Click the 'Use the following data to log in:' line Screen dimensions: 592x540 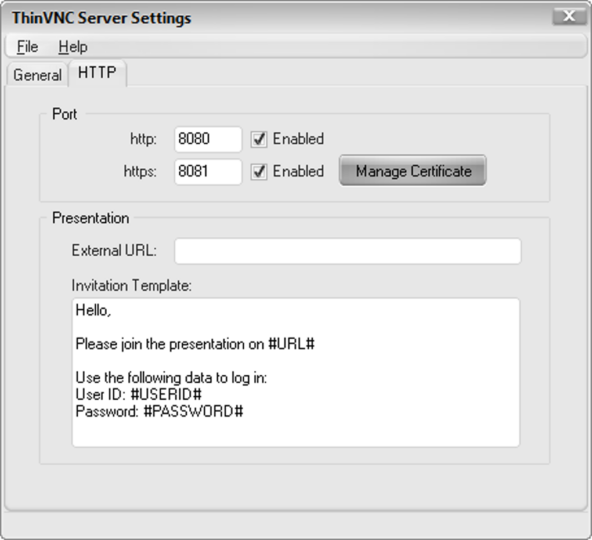pos(171,378)
